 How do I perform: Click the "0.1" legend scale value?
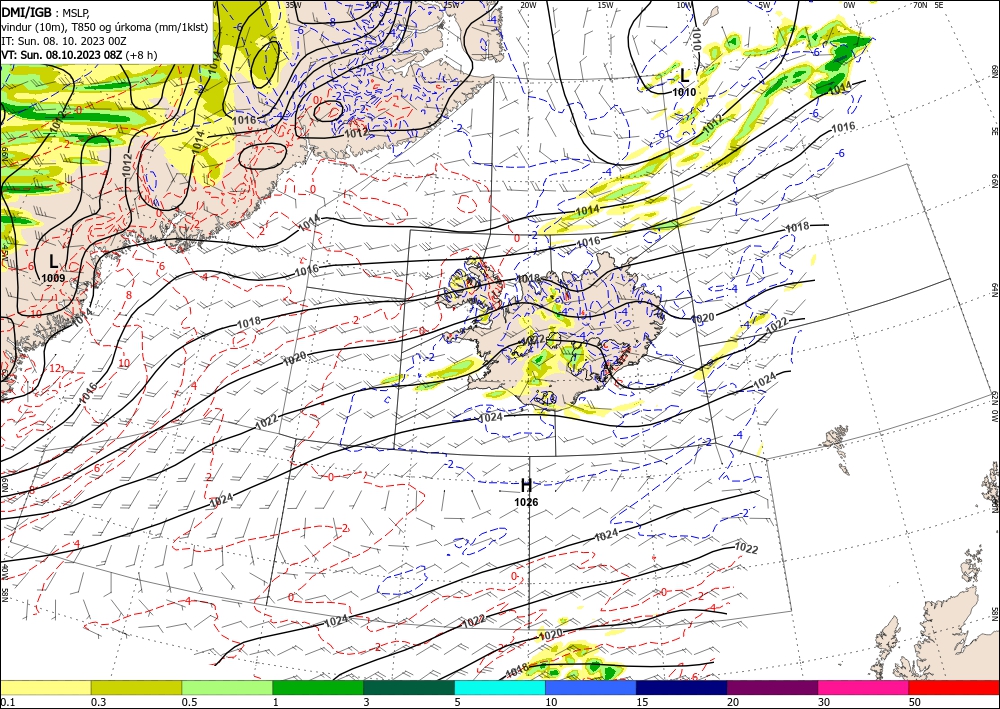pos(6,702)
